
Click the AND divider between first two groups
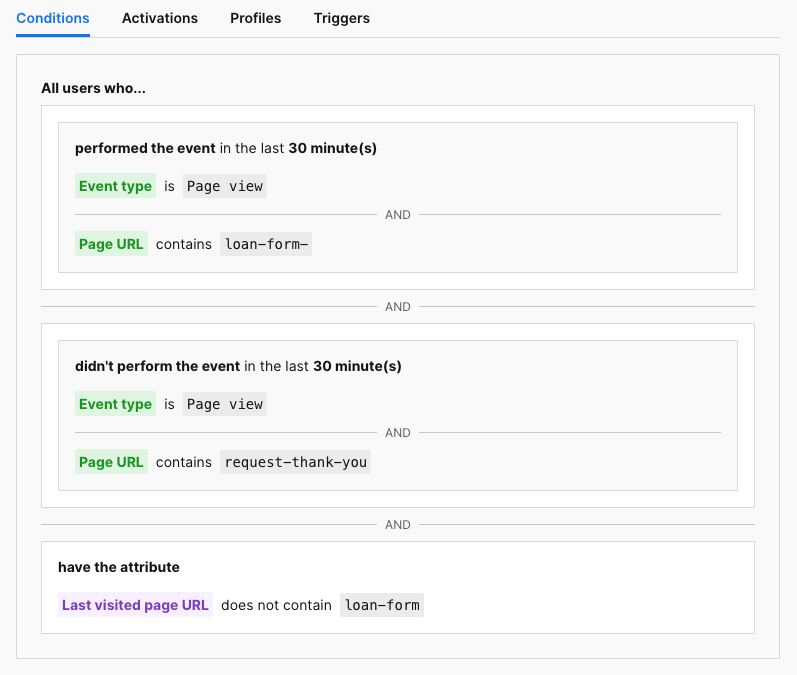[x=398, y=307]
